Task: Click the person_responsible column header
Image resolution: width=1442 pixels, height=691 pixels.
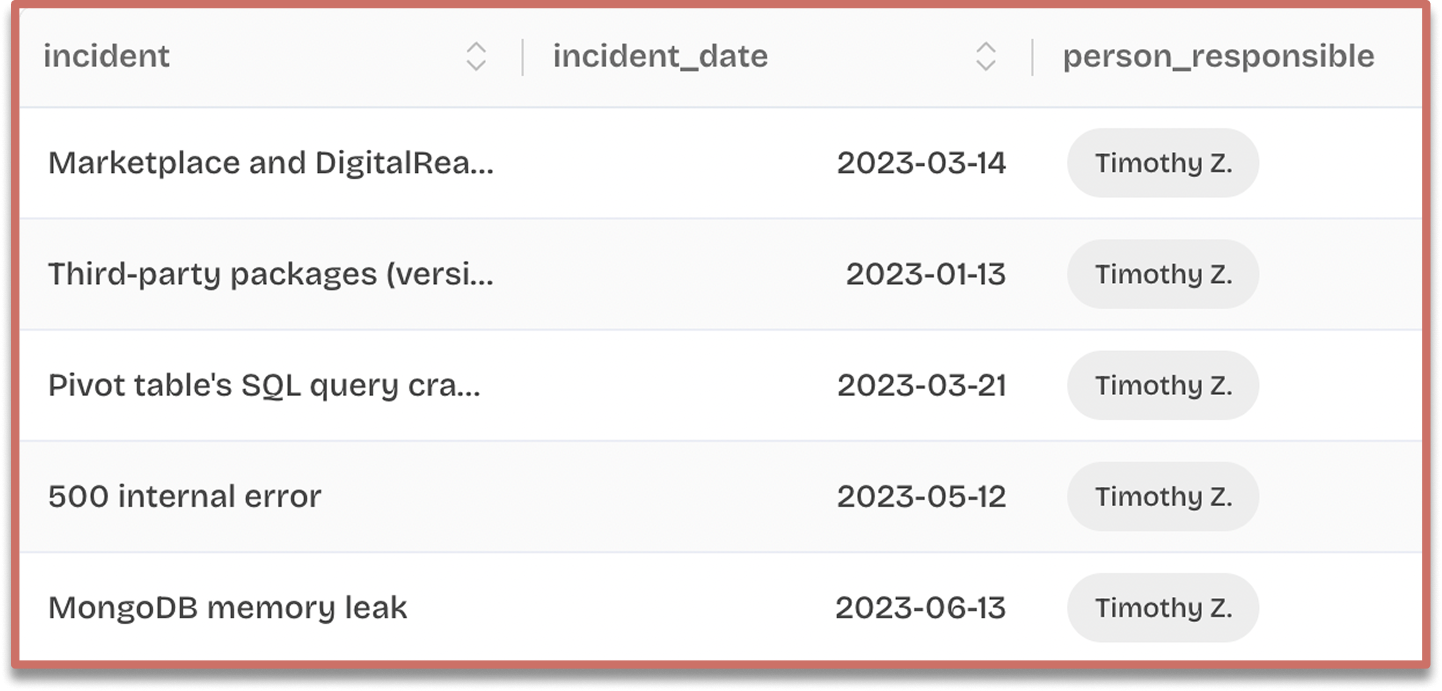Action: click(1218, 57)
